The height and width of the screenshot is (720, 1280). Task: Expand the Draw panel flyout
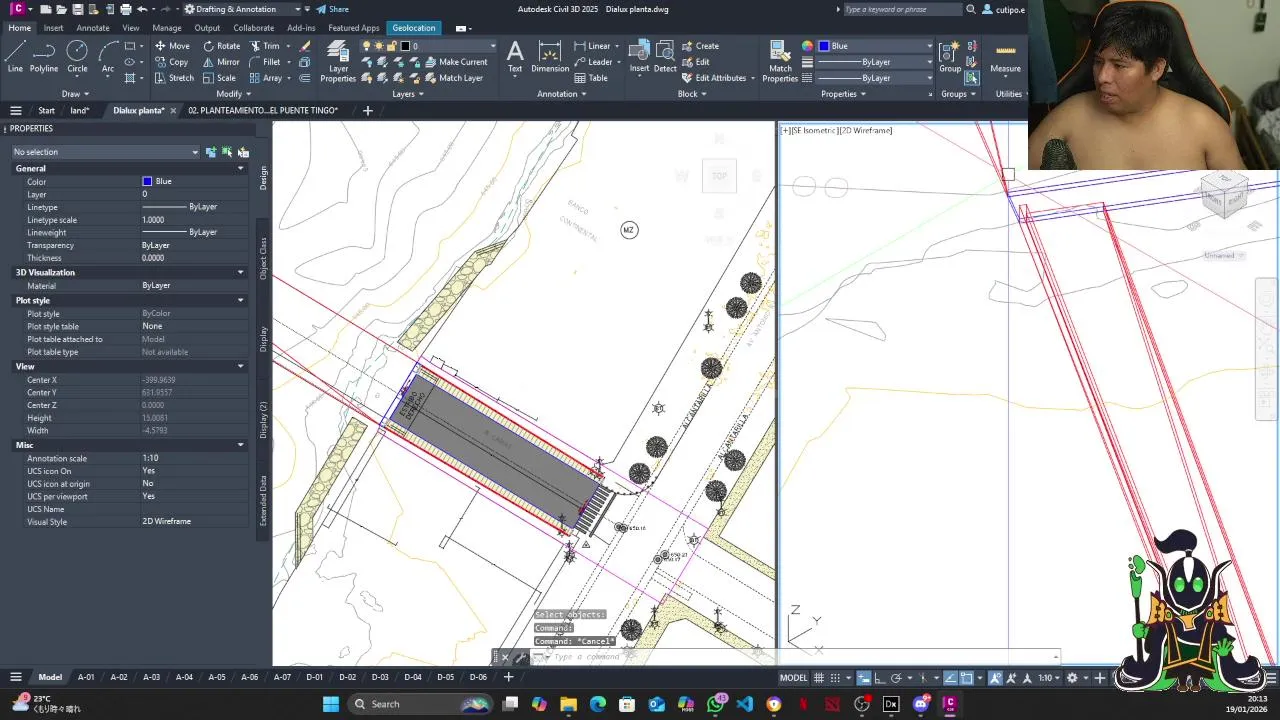[75, 94]
